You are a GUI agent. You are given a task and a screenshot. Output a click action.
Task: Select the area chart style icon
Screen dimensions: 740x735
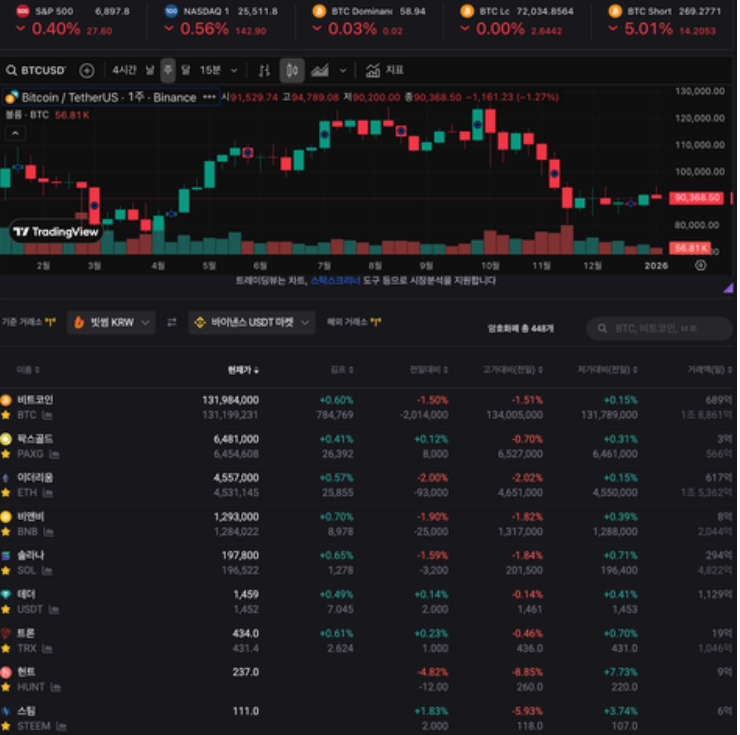[320, 71]
